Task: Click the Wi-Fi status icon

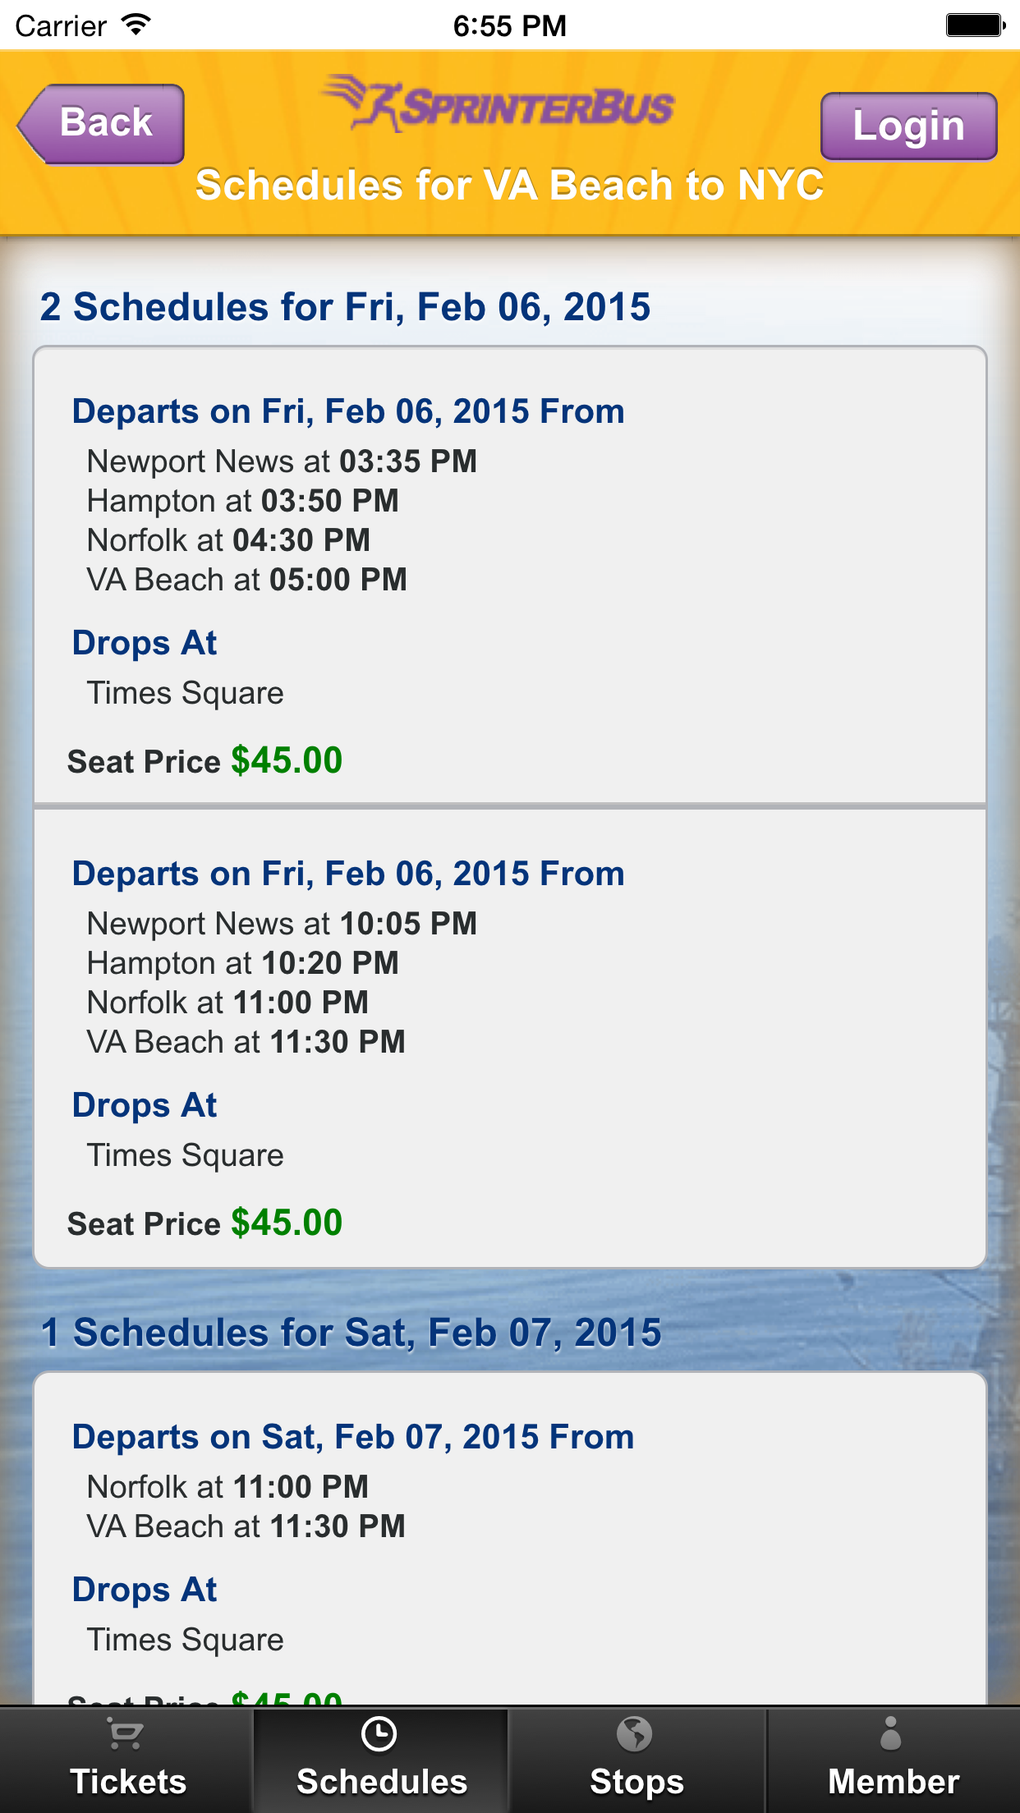Action: [x=136, y=25]
